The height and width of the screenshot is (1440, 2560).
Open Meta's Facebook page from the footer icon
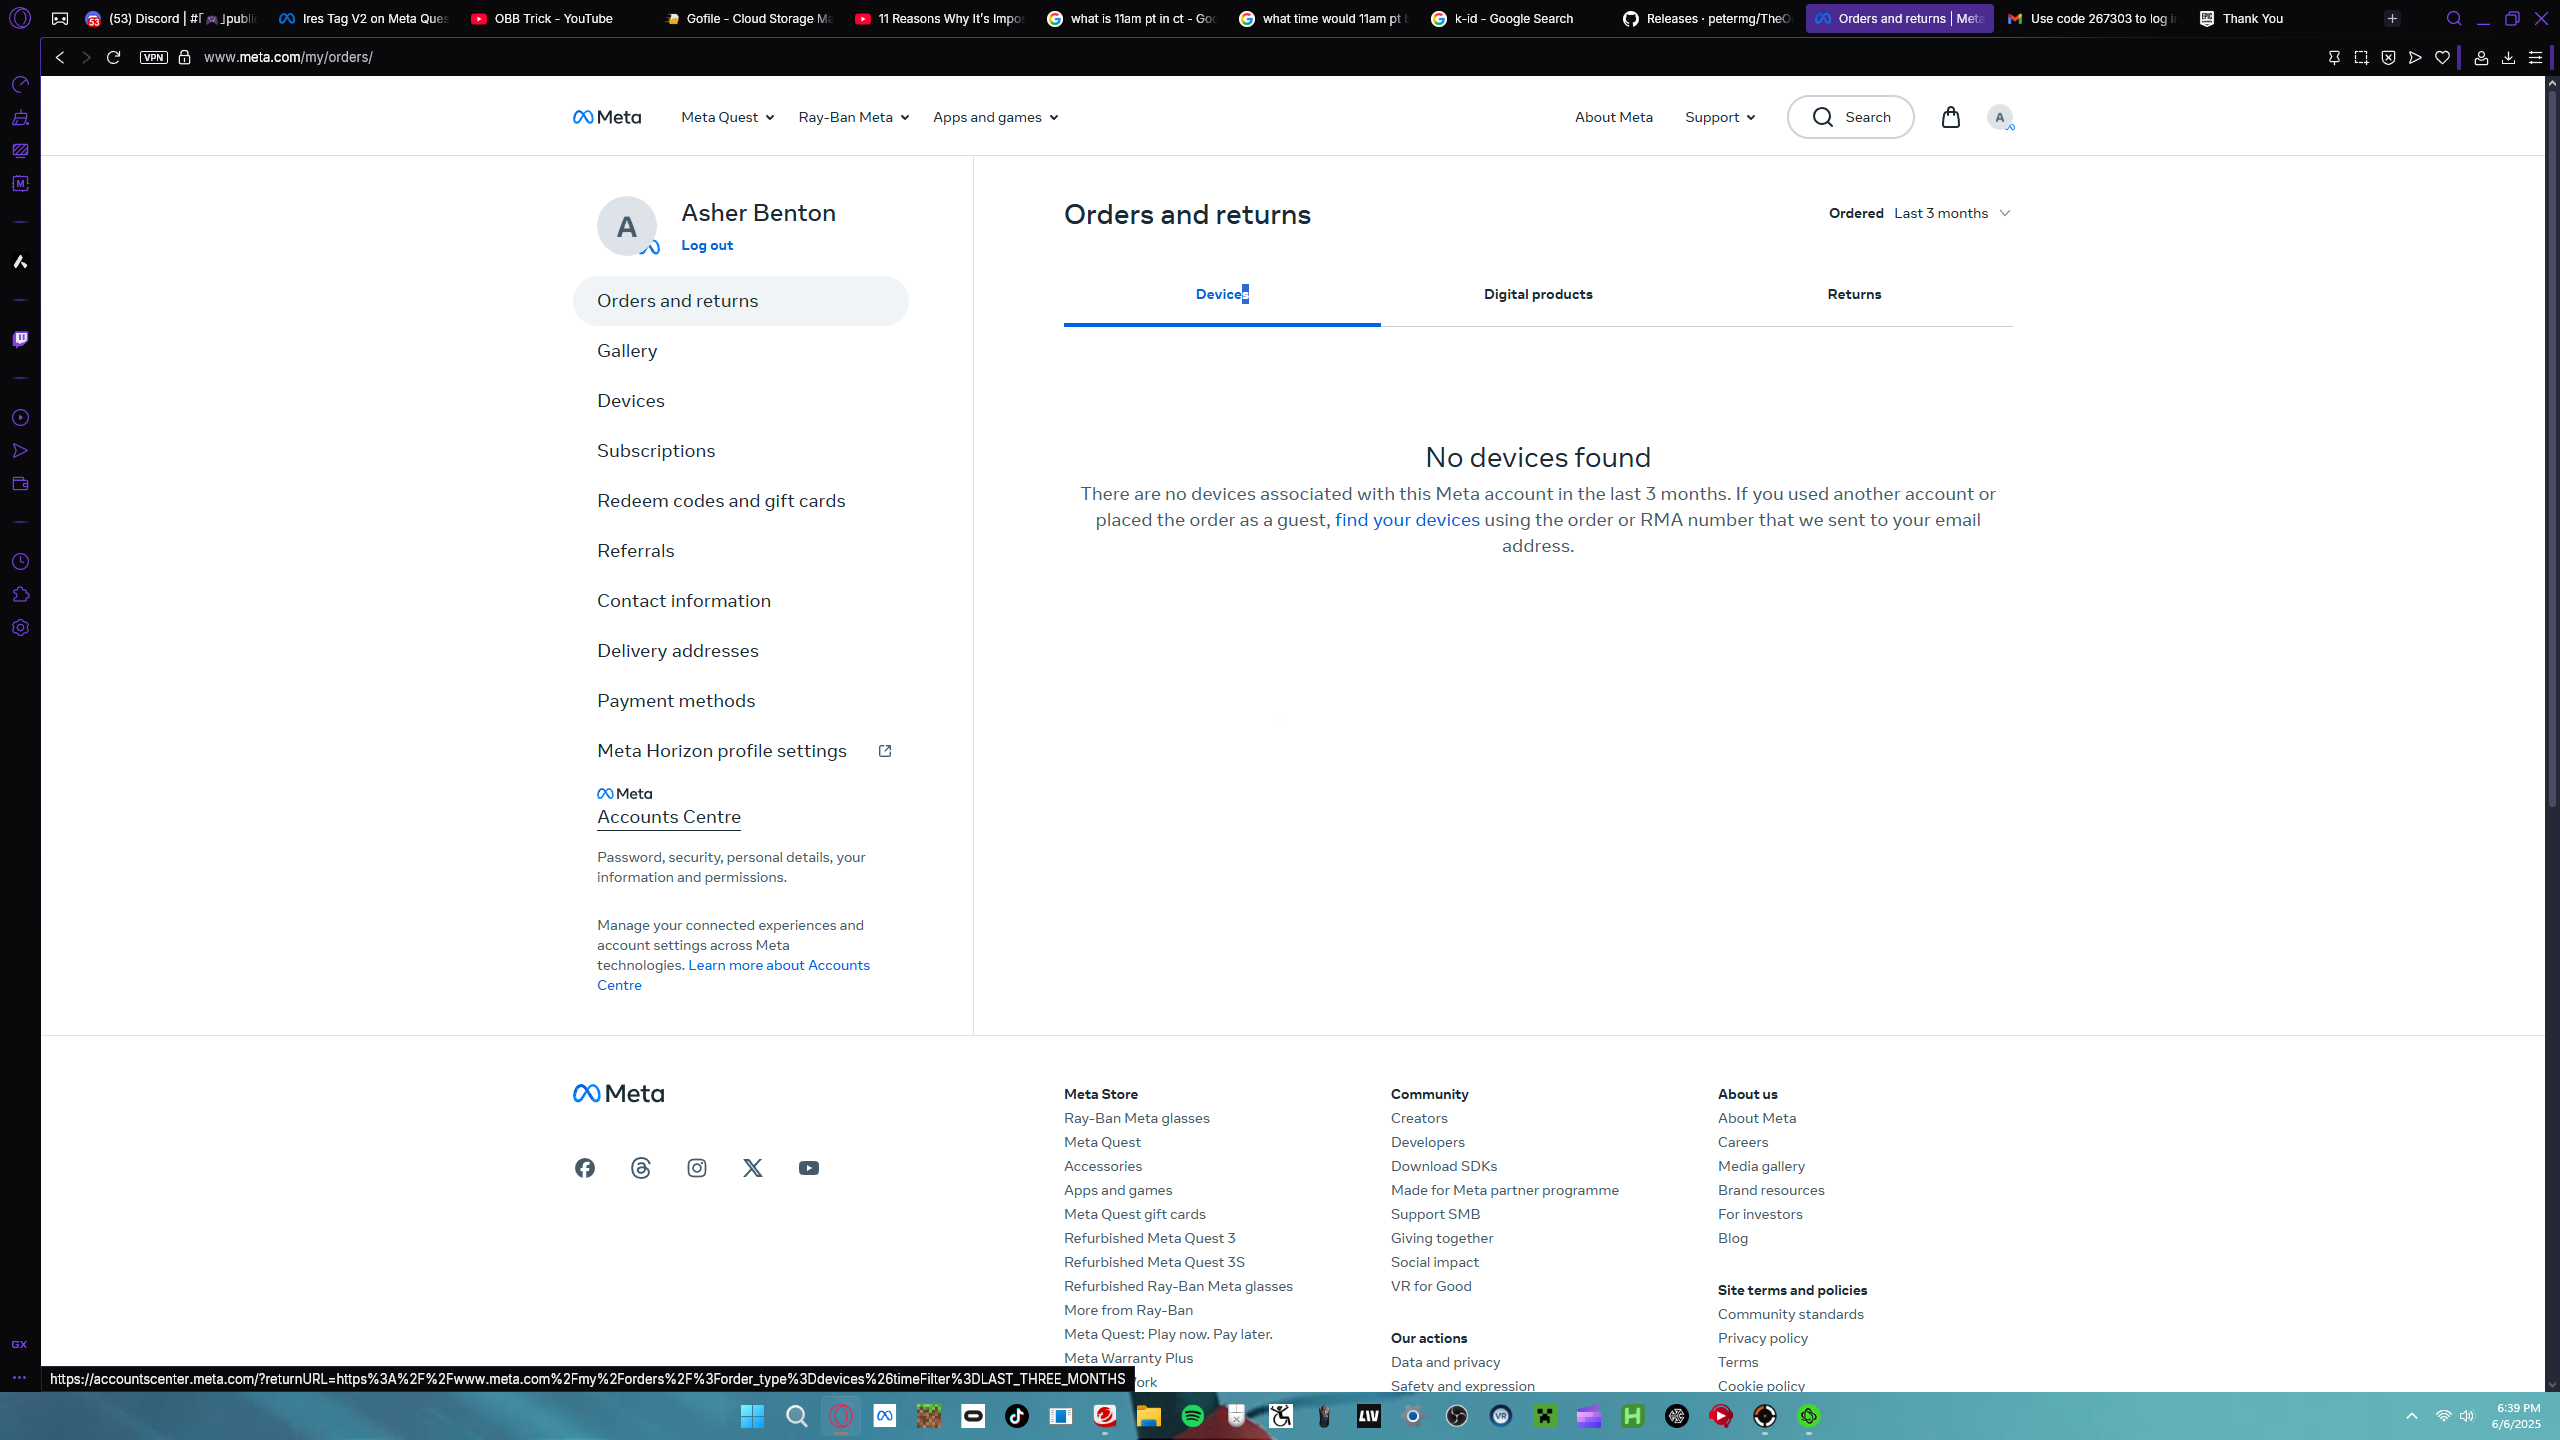tap(585, 1168)
